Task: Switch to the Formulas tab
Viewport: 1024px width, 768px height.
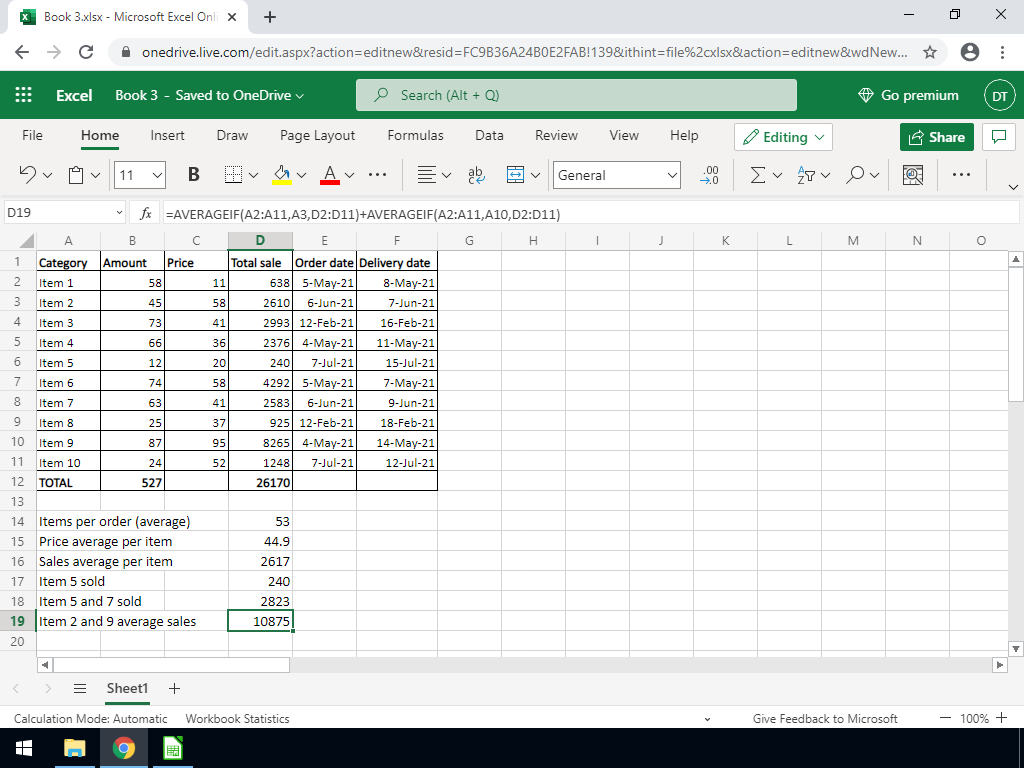Action: pos(415,135)
